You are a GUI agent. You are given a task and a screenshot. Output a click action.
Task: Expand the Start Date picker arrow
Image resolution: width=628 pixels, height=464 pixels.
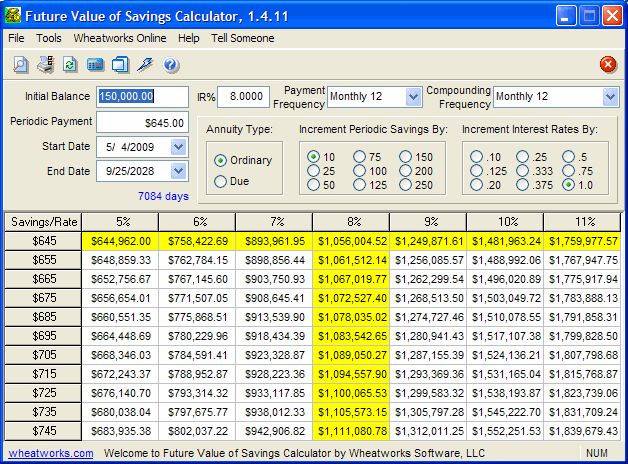click(x=178, y=147)
